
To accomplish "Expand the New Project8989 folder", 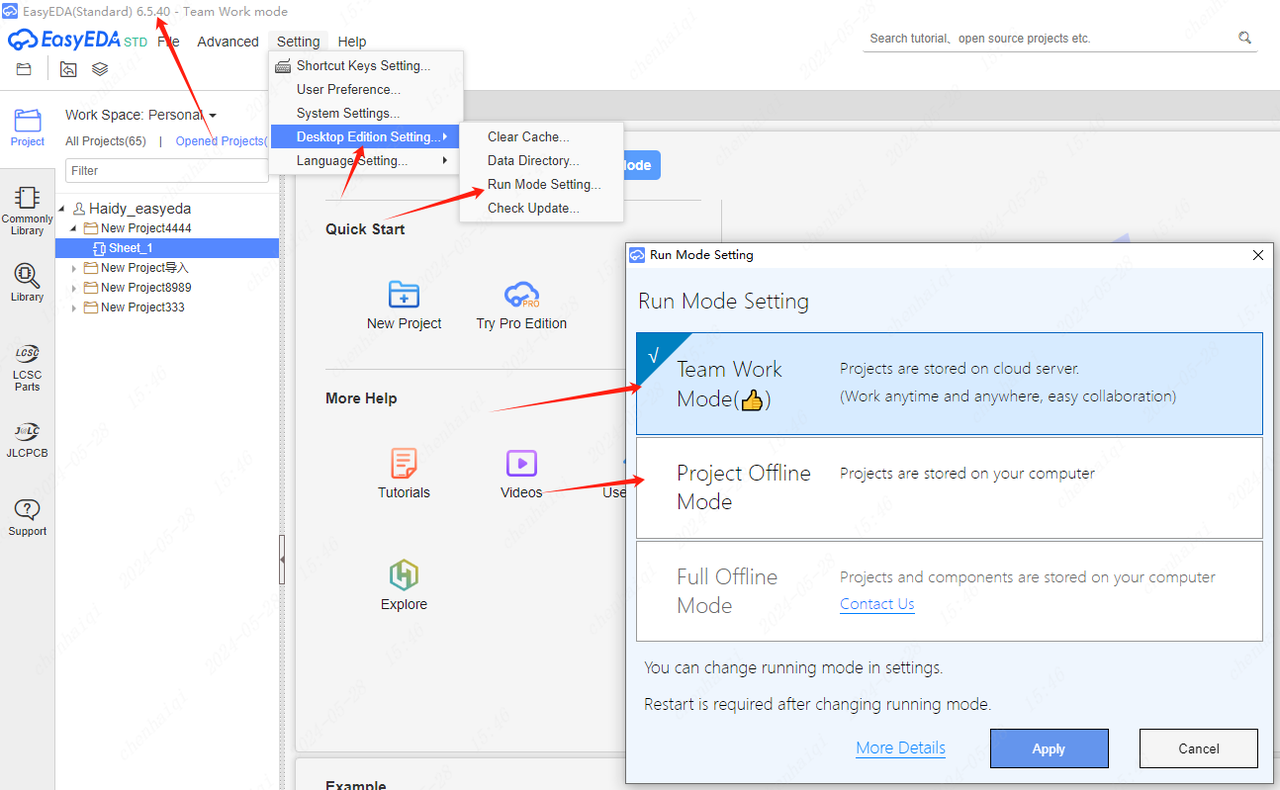I will [74, 288].
